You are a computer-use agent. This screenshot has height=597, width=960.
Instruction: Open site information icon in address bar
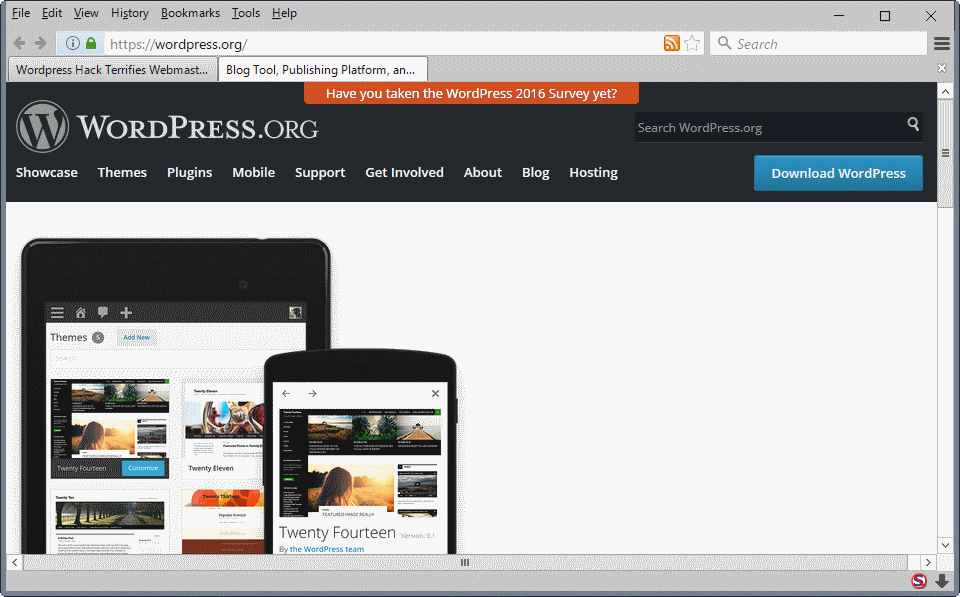[x=72, y=43]
